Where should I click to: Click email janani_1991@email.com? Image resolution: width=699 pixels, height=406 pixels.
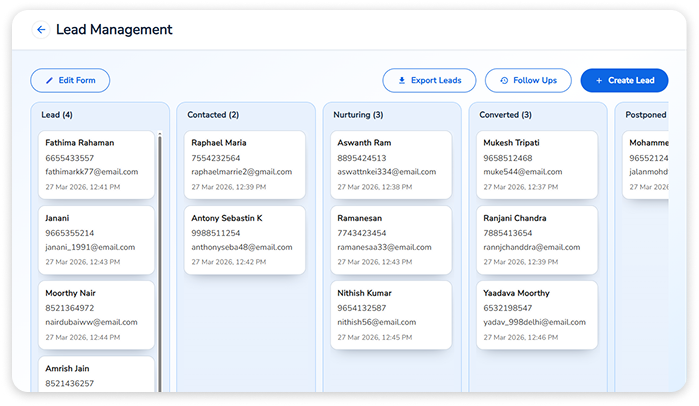90,247
